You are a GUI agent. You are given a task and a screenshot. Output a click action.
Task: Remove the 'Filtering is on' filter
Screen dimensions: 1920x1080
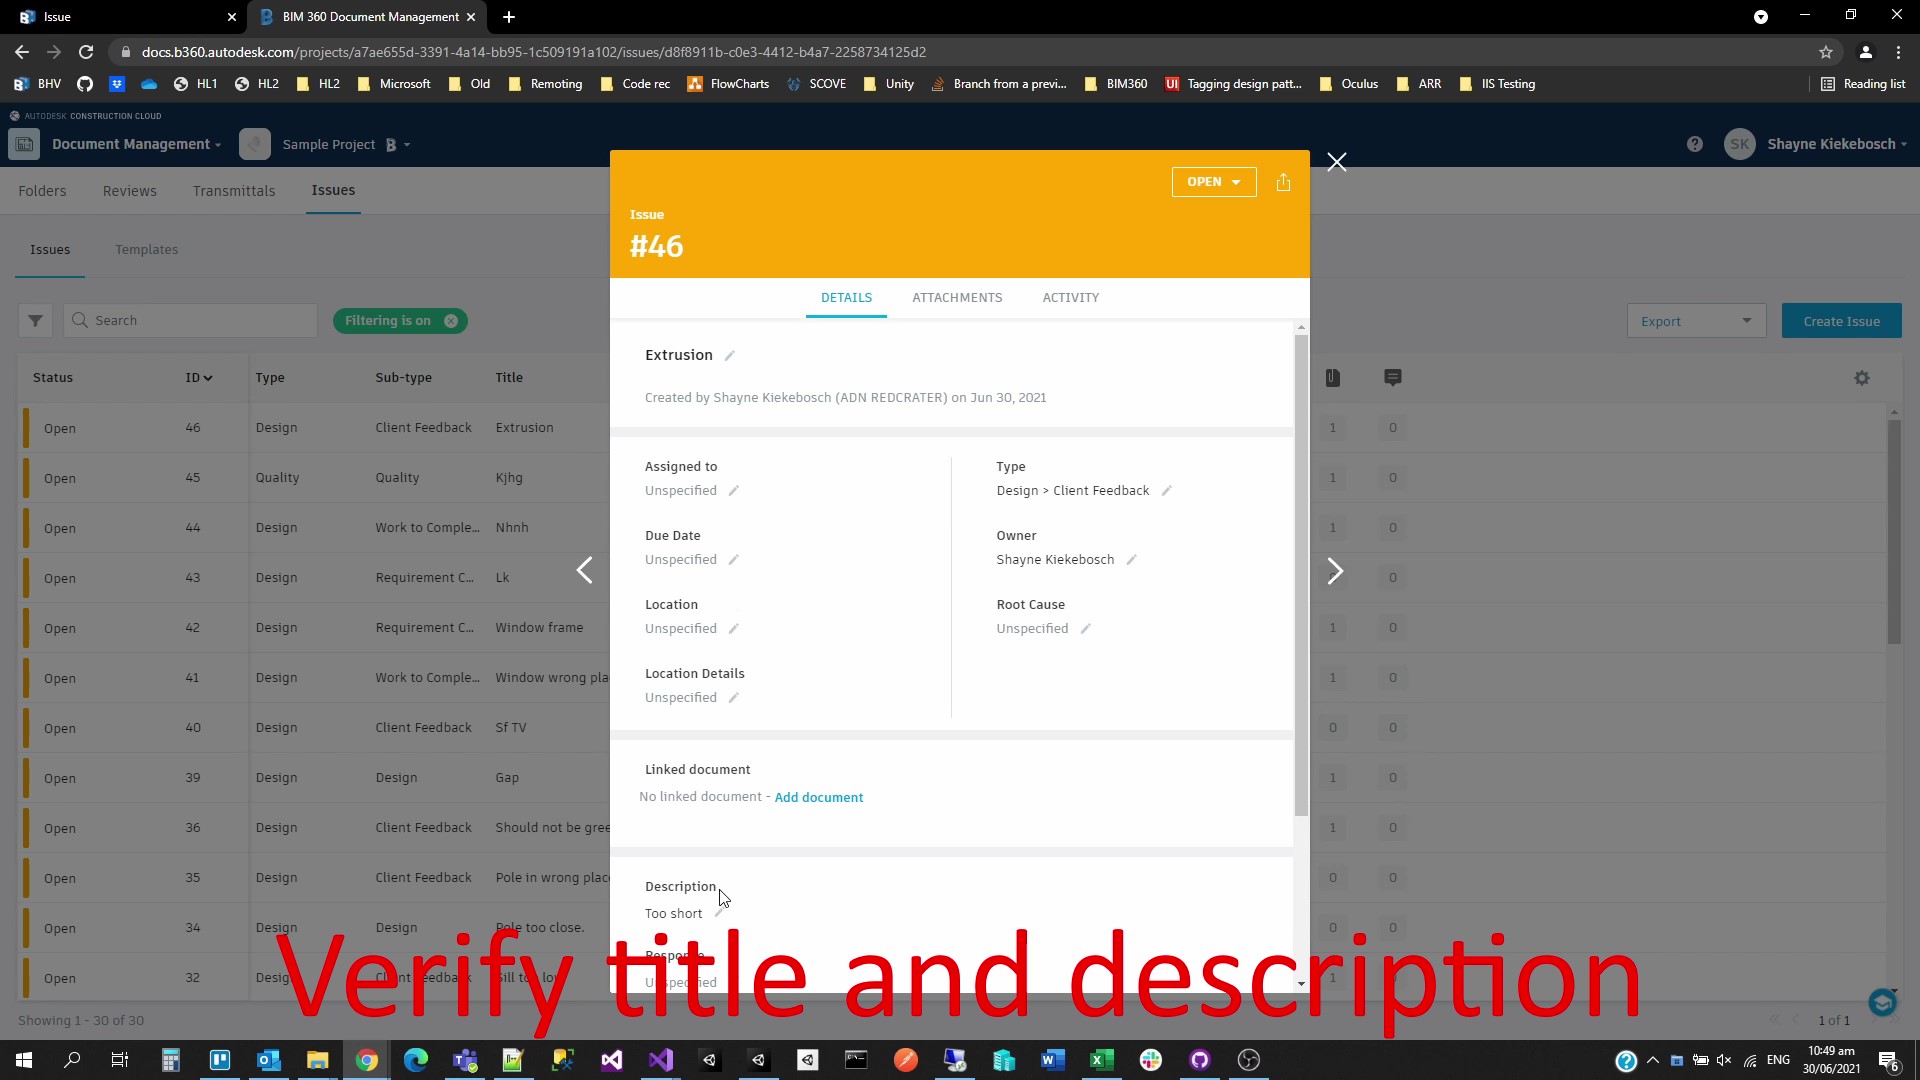[451, 321]
